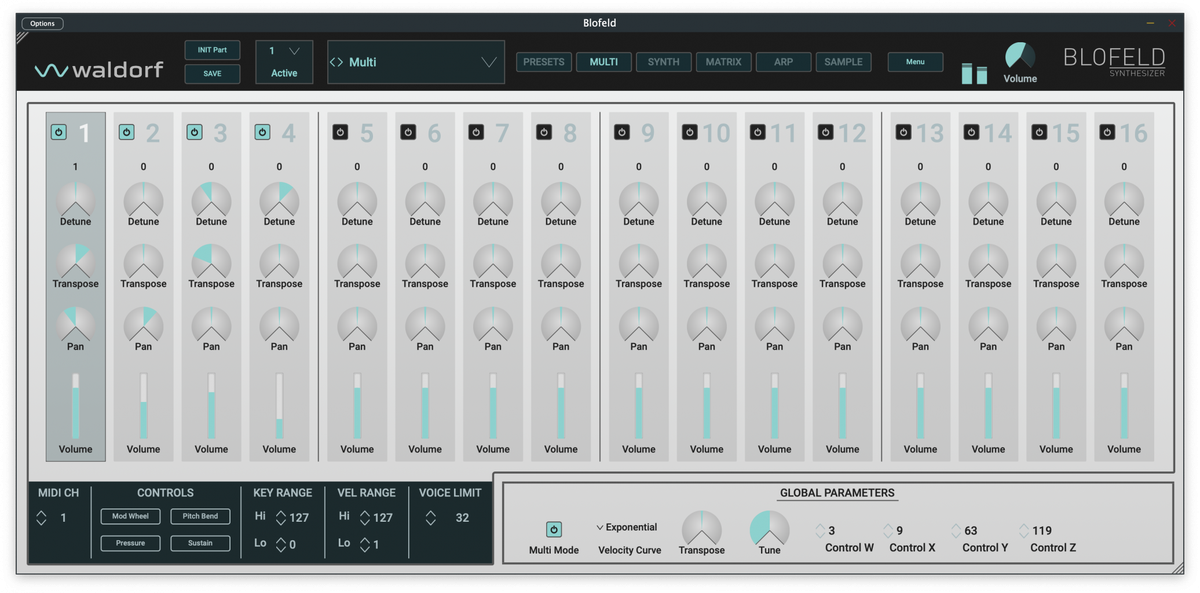Expand the Velocity Curve Exponential dropdown
The image size is (1200, 593).
[x=627, y=527]
